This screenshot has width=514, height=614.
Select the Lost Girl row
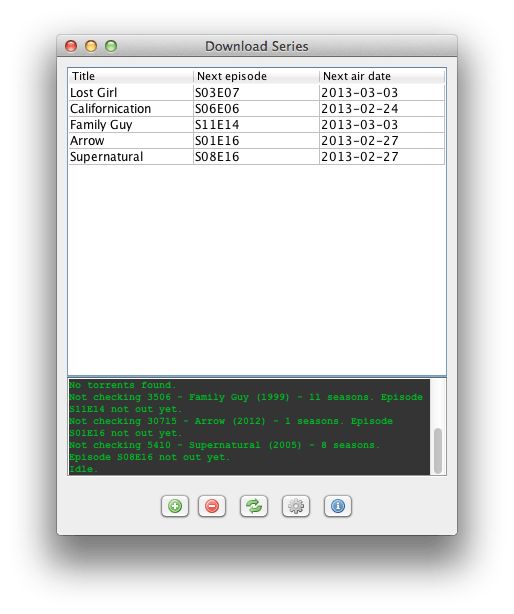point(256,93)
